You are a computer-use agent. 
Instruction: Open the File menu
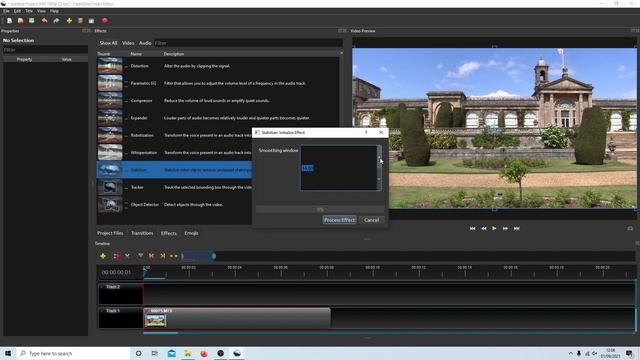click(6, 11)
